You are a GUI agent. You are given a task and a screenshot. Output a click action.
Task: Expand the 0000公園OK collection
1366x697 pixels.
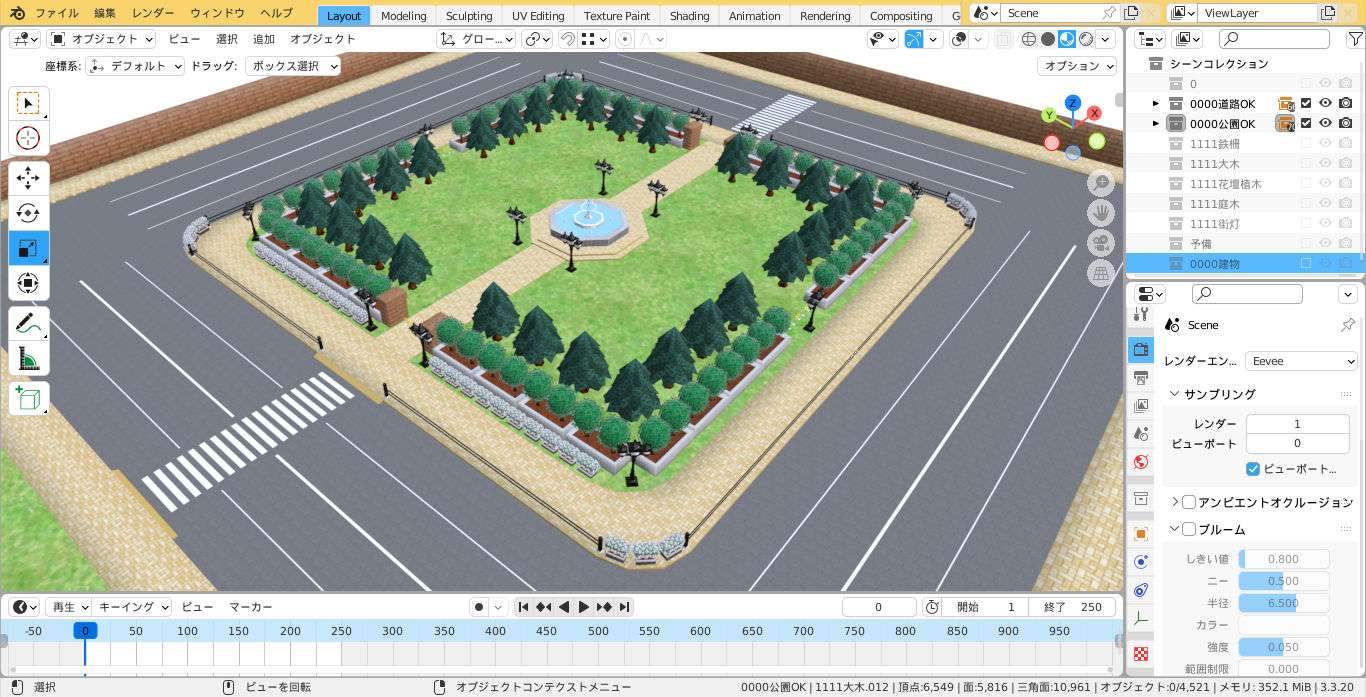(x=1156, y=123)
